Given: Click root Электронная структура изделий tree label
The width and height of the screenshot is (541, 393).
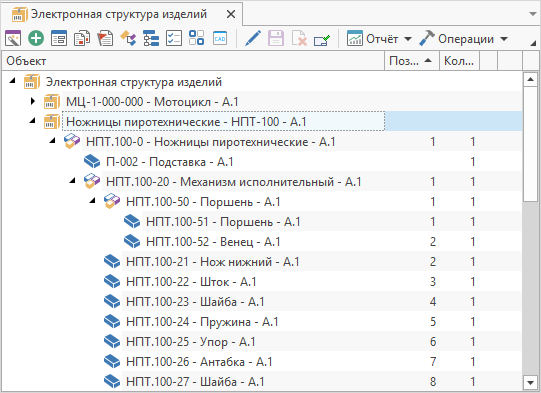Looking at the screenshot, I should click(134, 82).
